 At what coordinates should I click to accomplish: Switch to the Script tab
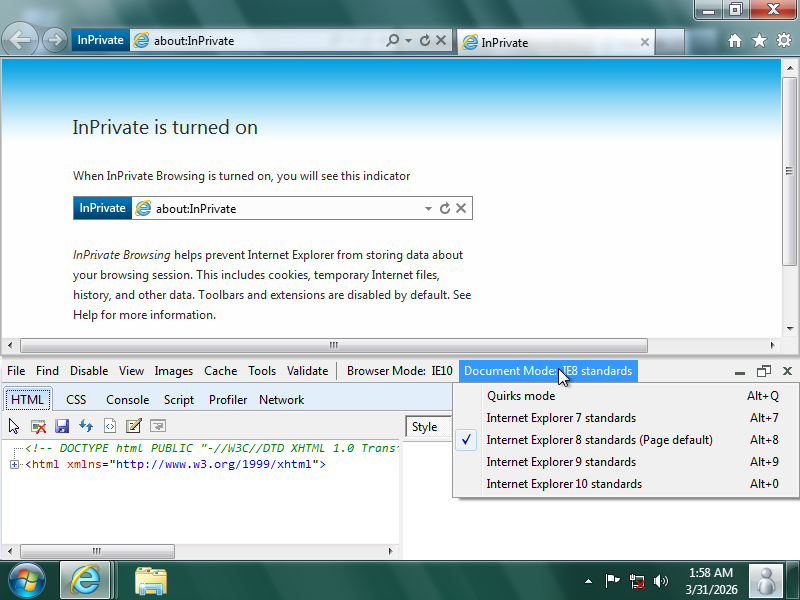179,399
